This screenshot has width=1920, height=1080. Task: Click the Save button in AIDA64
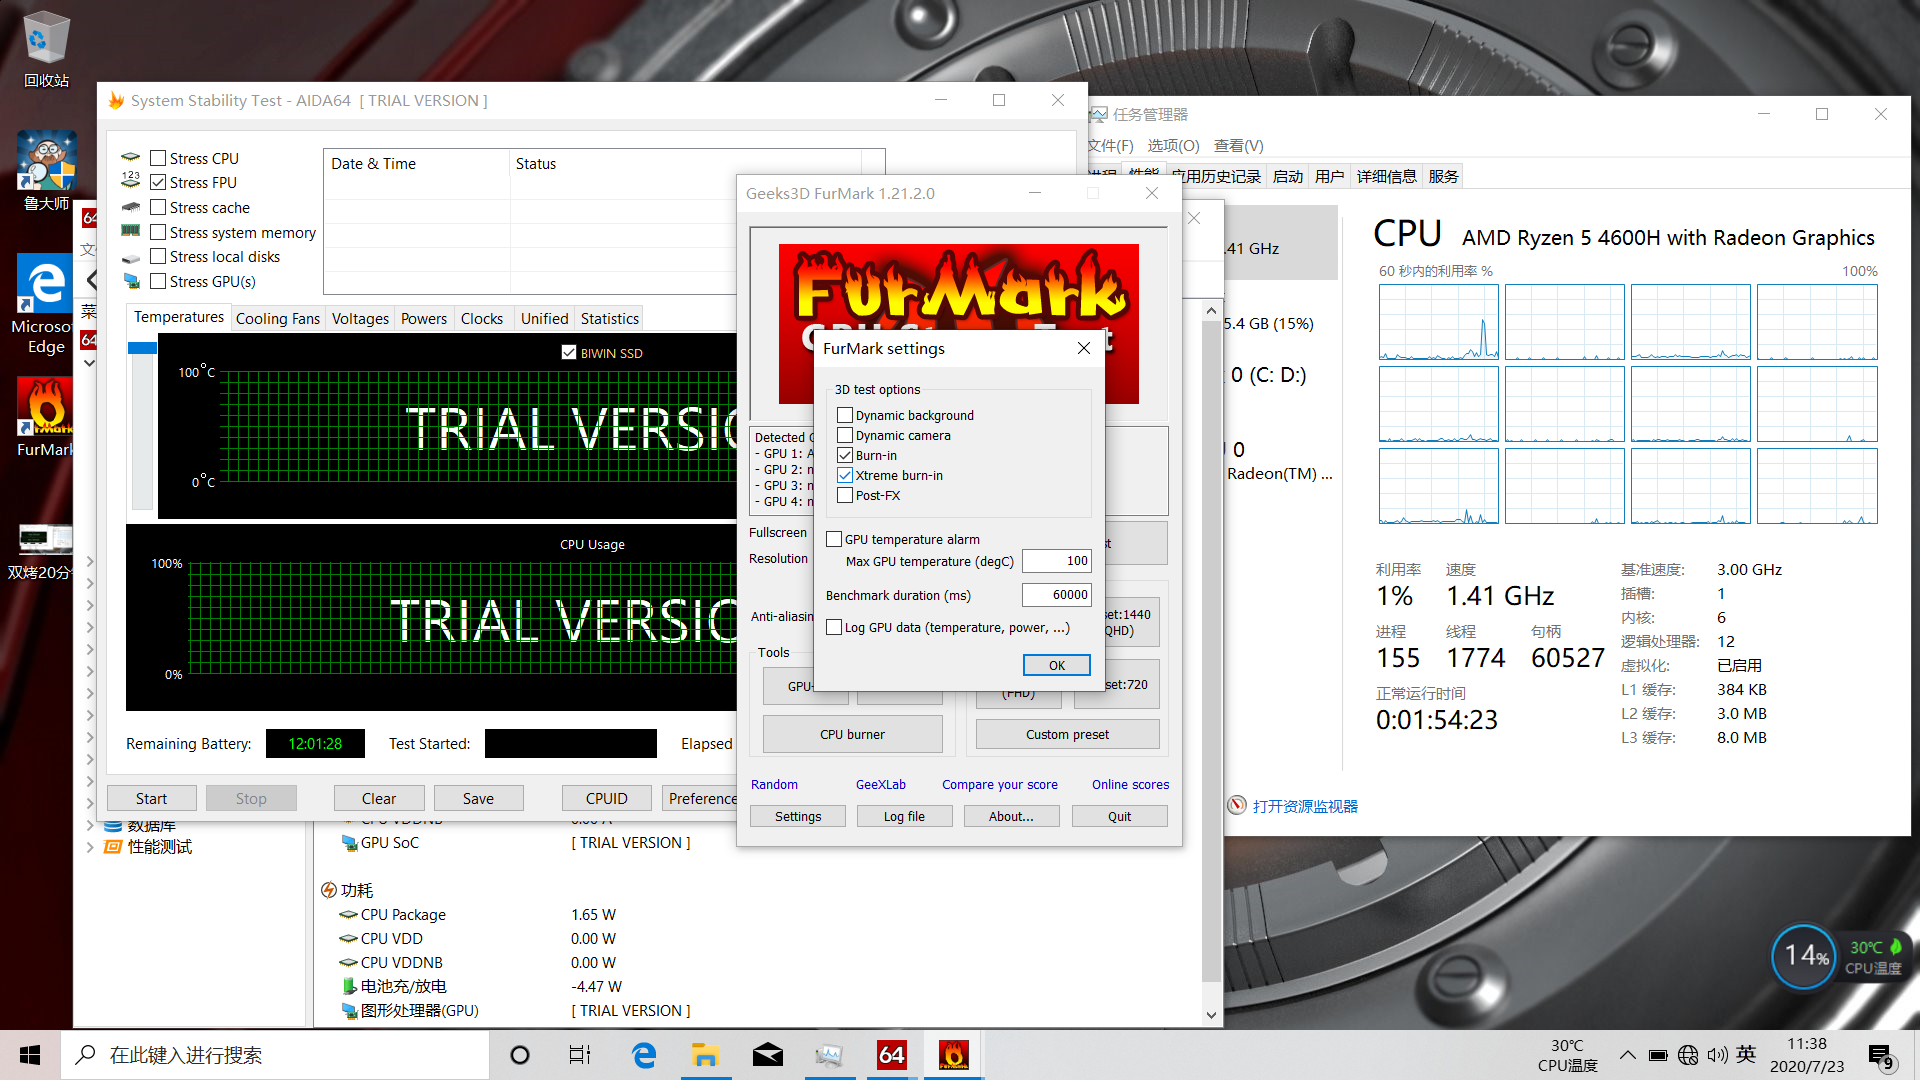pos(478,798)
